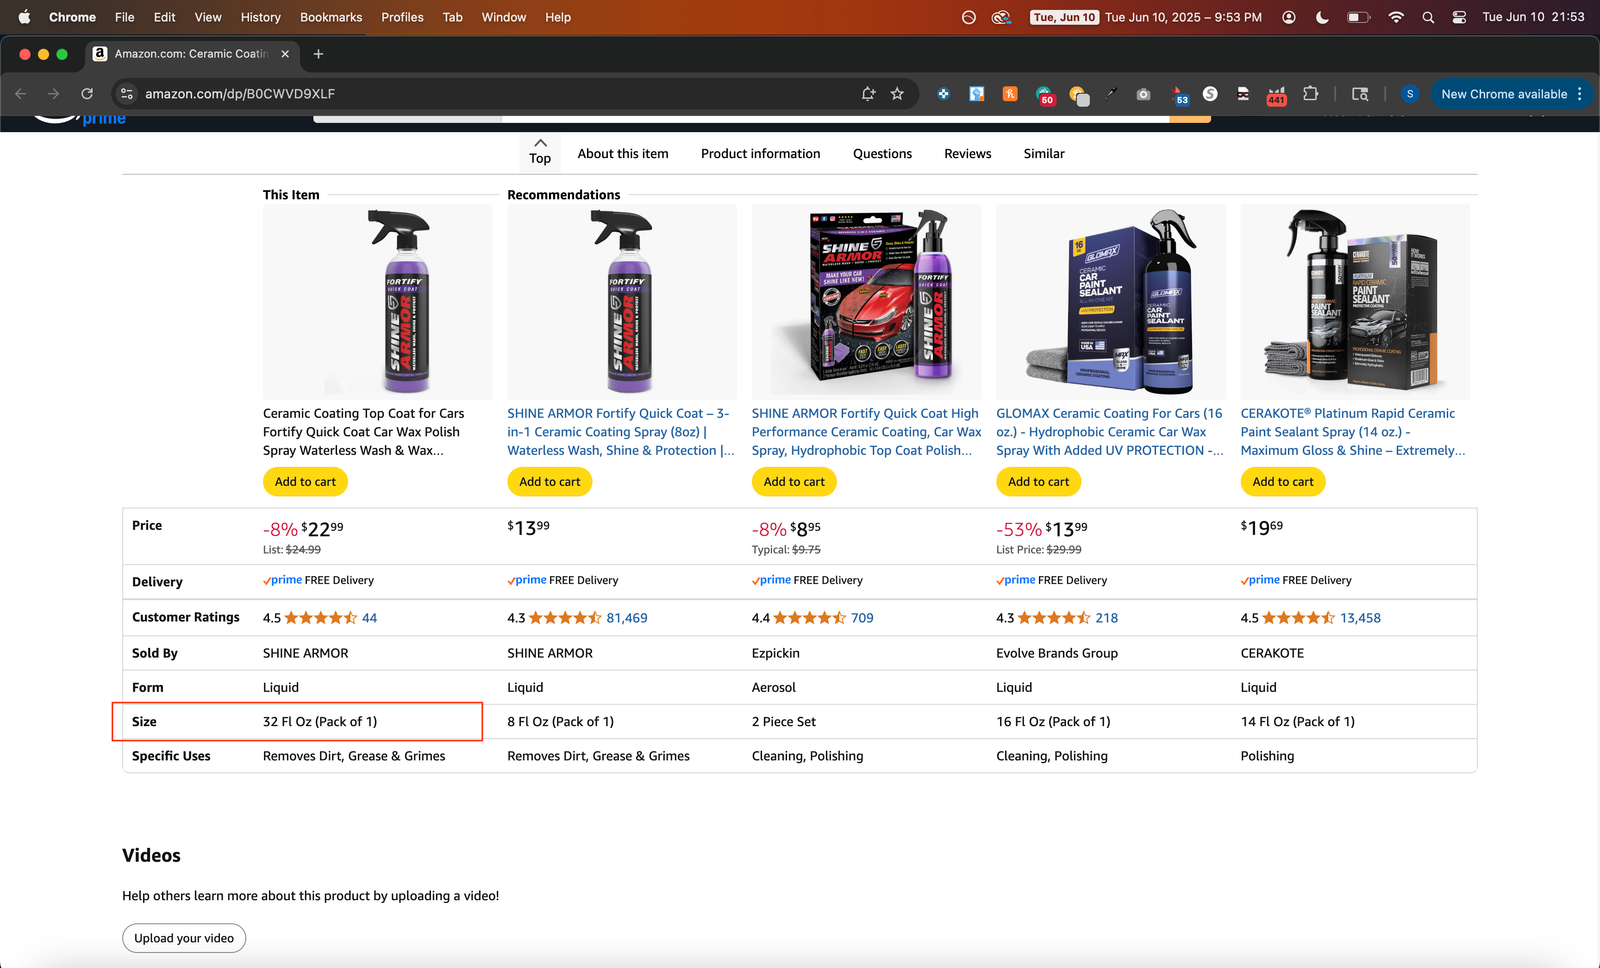The height and width of the screenshot is (968, 1600).
Task: Open the History menu
Action: point(261,17)
